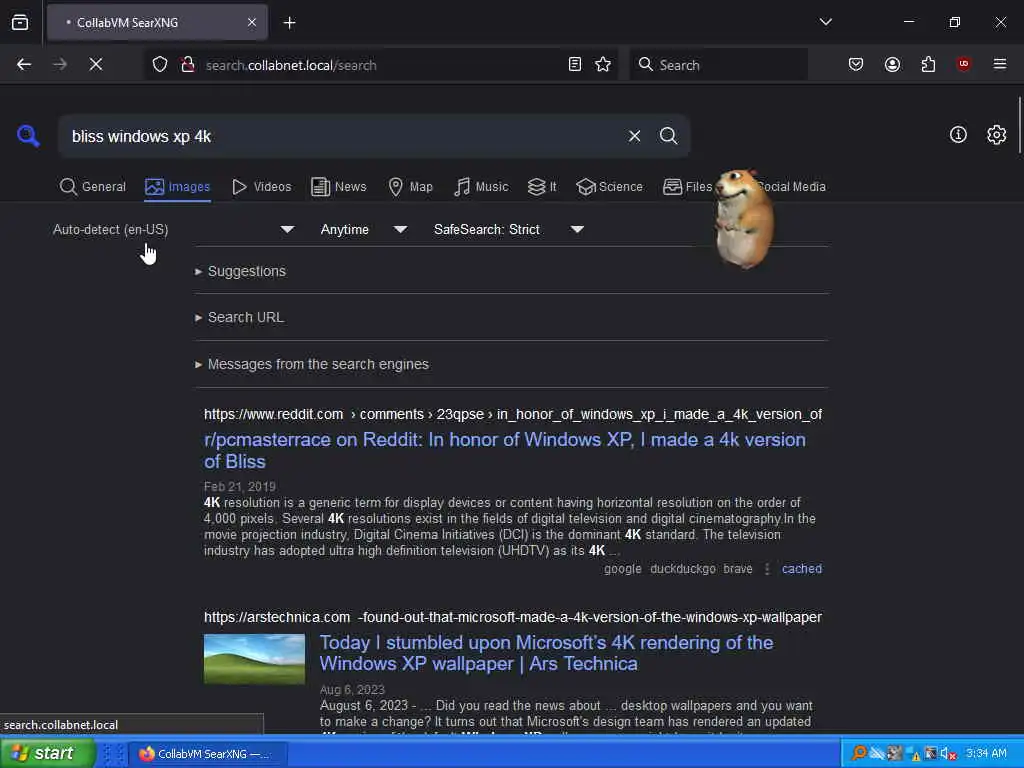The image size is (1024, 768).
Task: Click the Firefox Search box
Action: (x=718, y=65)
